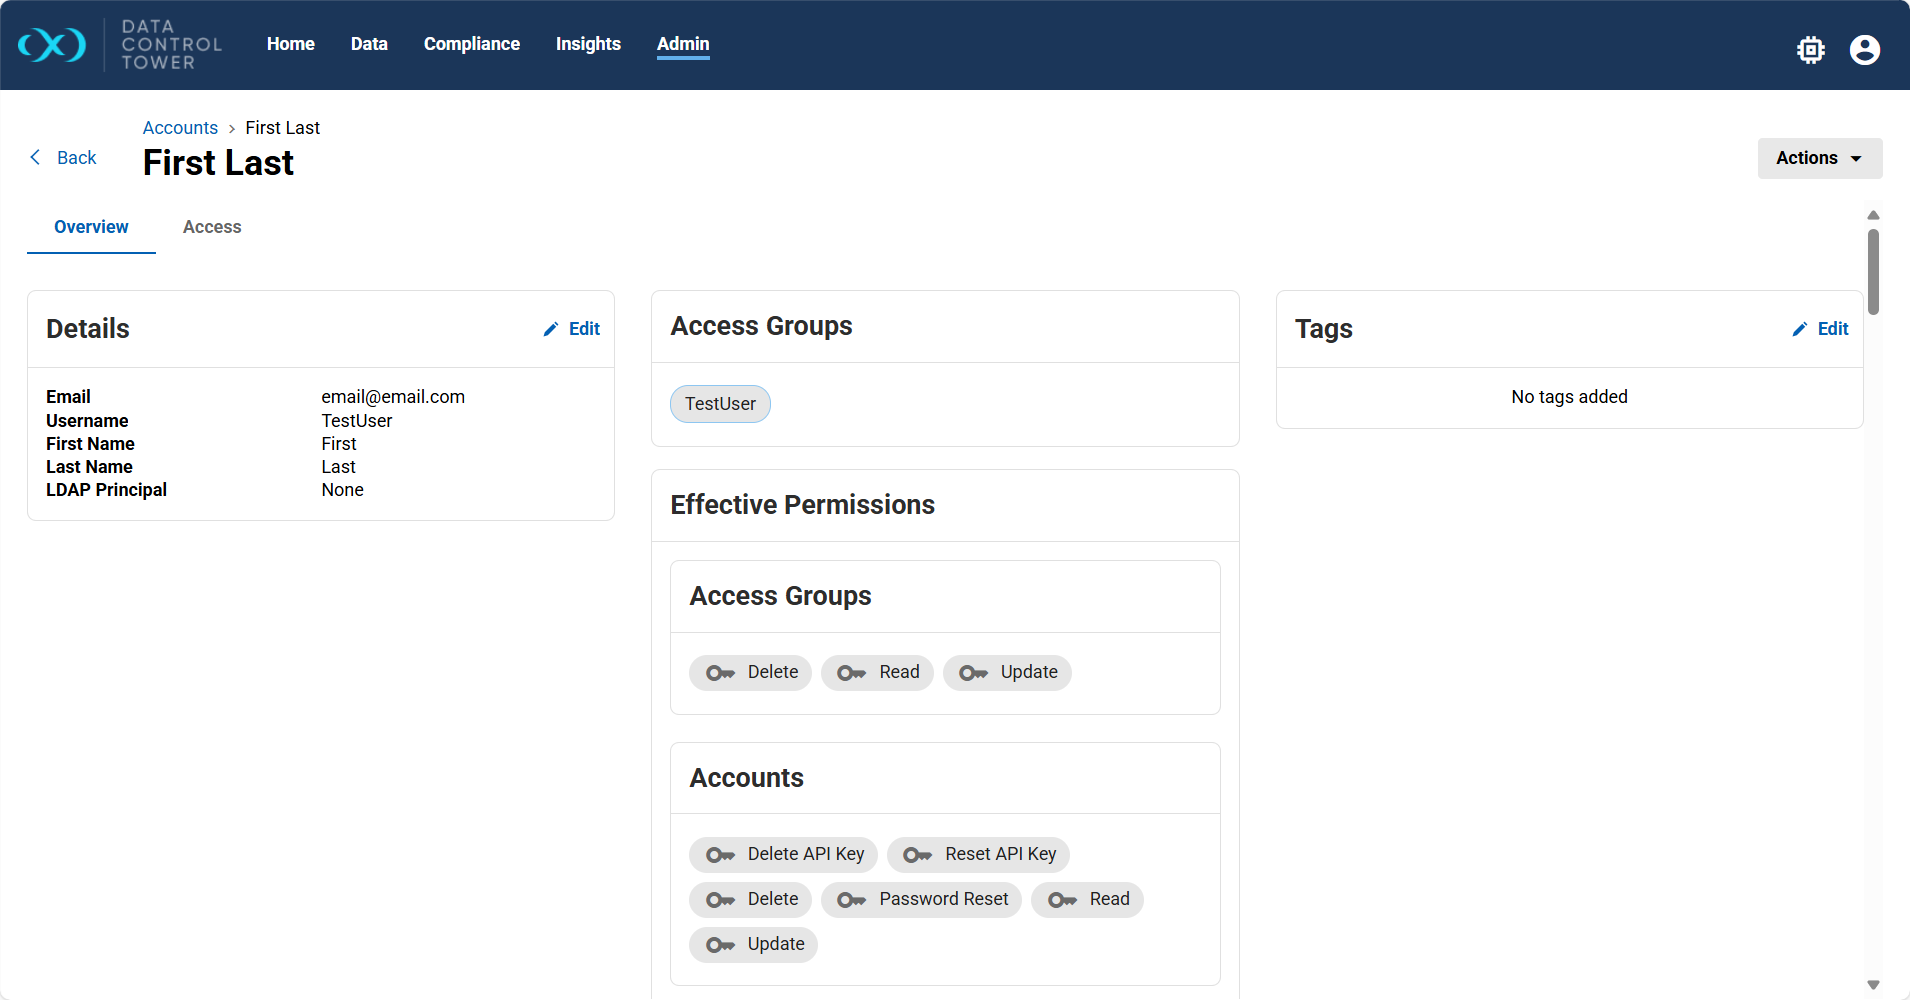Switch to the Access tab
Image resolution: width=1910 pixels, height=1000 pixels.
212,227
